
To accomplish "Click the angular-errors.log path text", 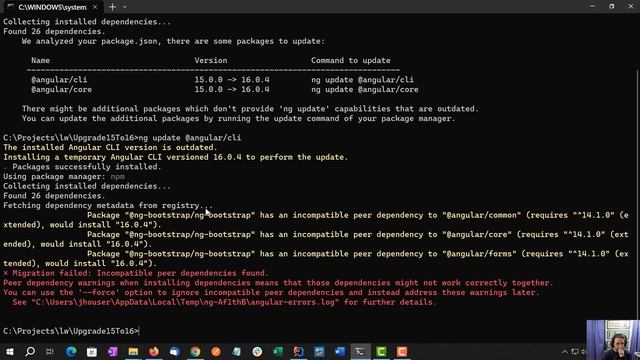I will (185, 302).
